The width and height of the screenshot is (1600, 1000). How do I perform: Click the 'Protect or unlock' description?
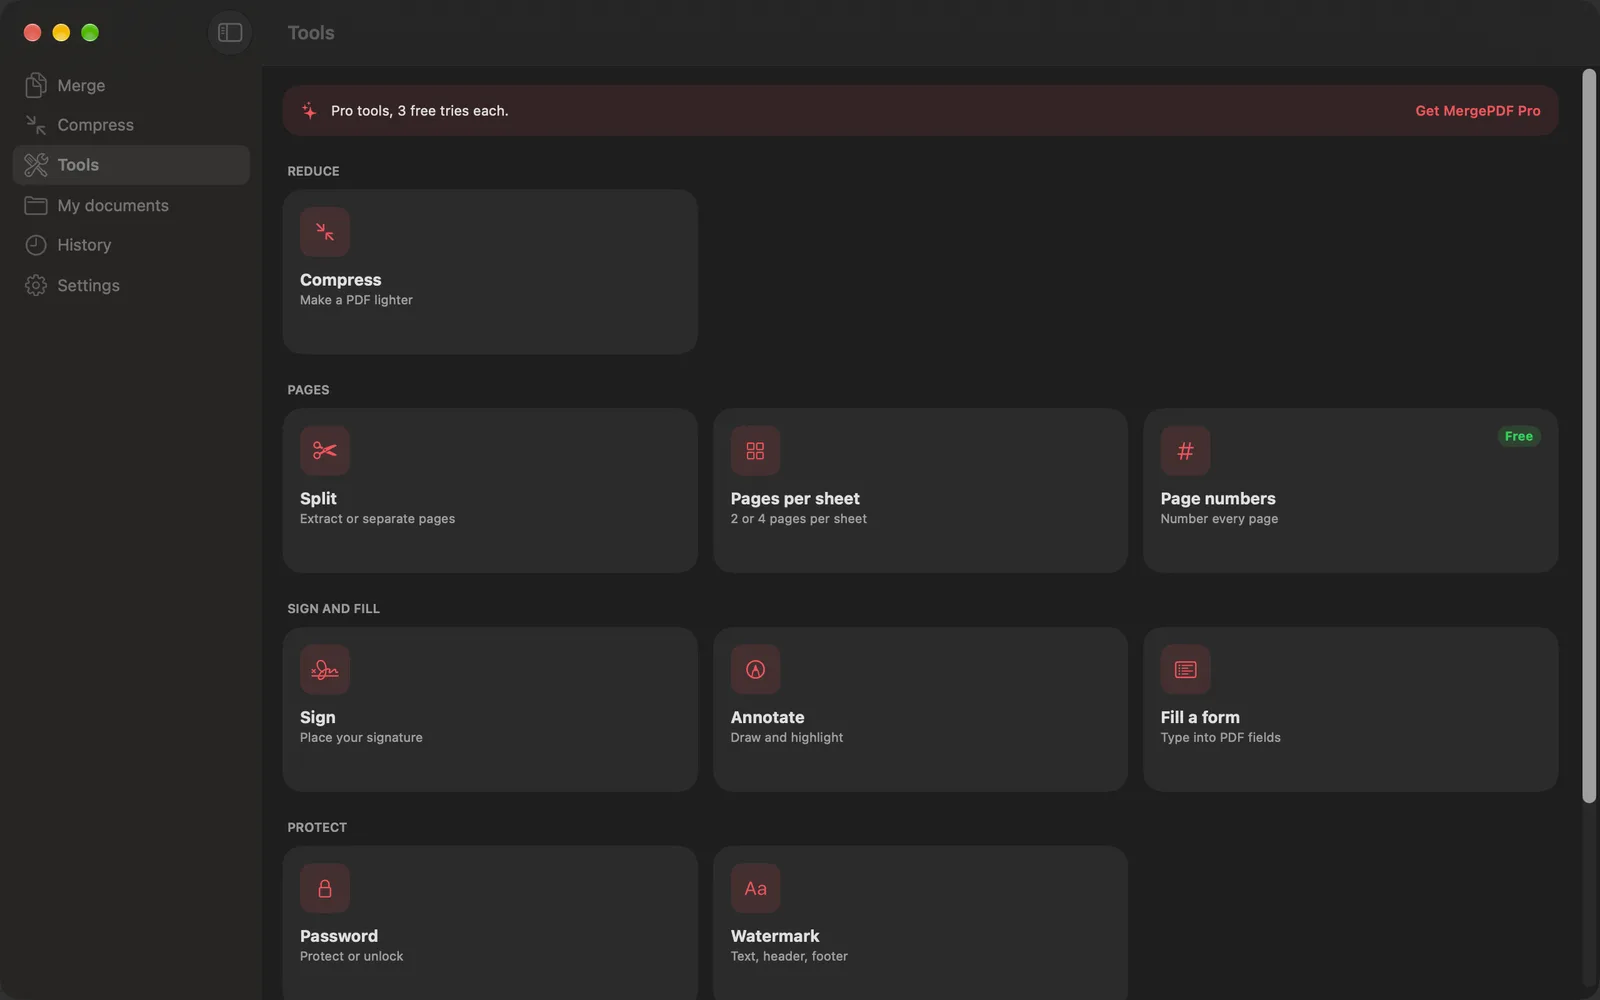tap(351, 956)
